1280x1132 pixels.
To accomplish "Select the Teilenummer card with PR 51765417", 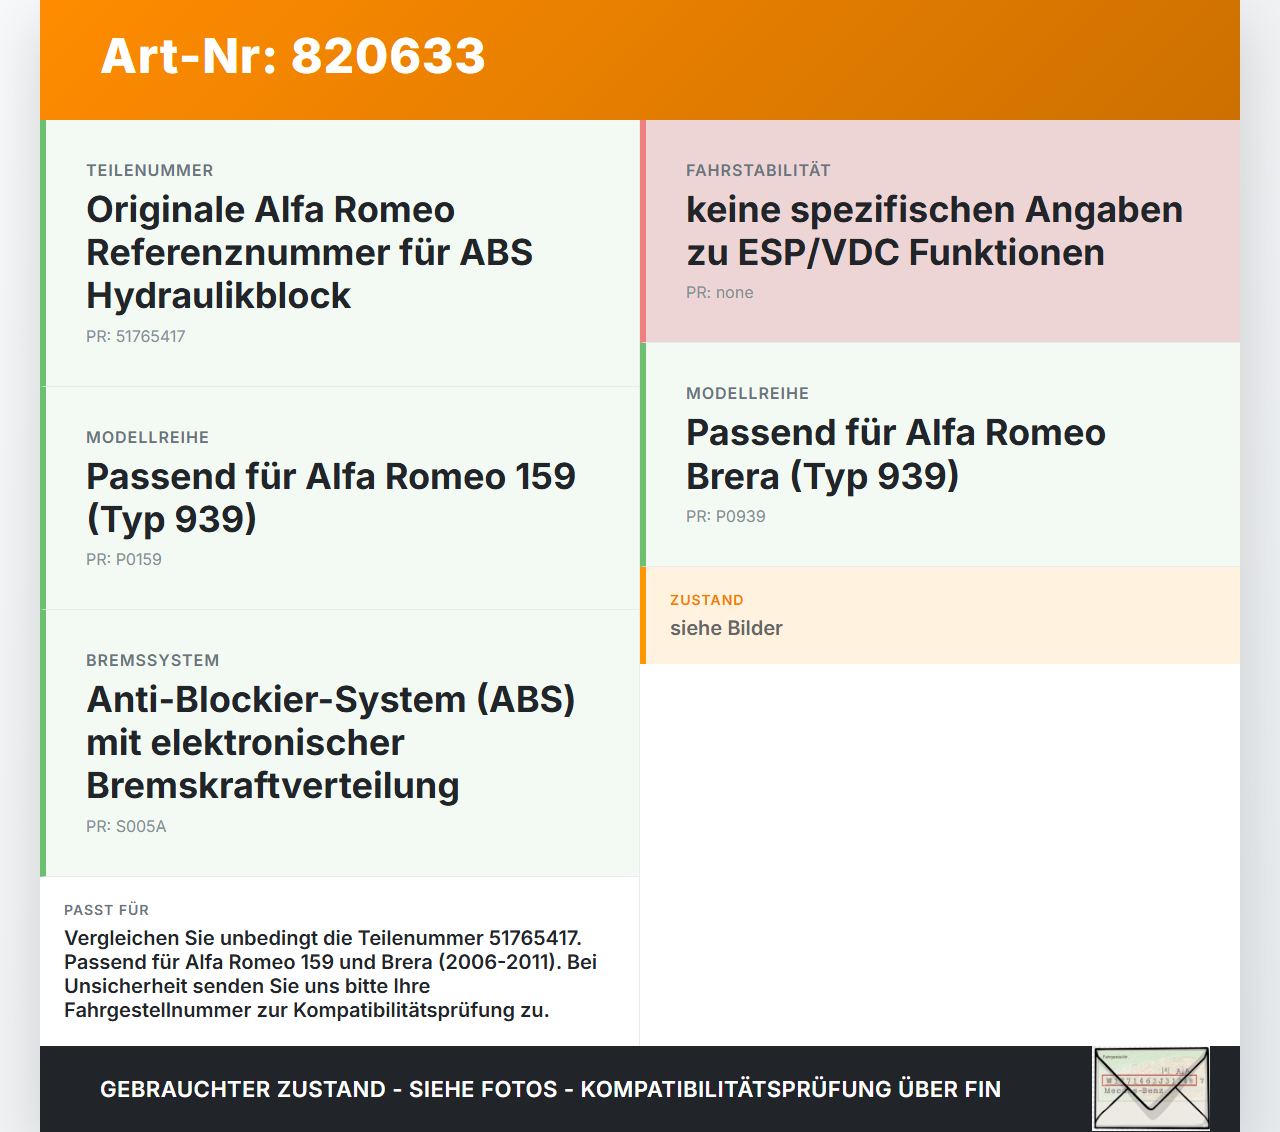I will click(x=340, y=253).
